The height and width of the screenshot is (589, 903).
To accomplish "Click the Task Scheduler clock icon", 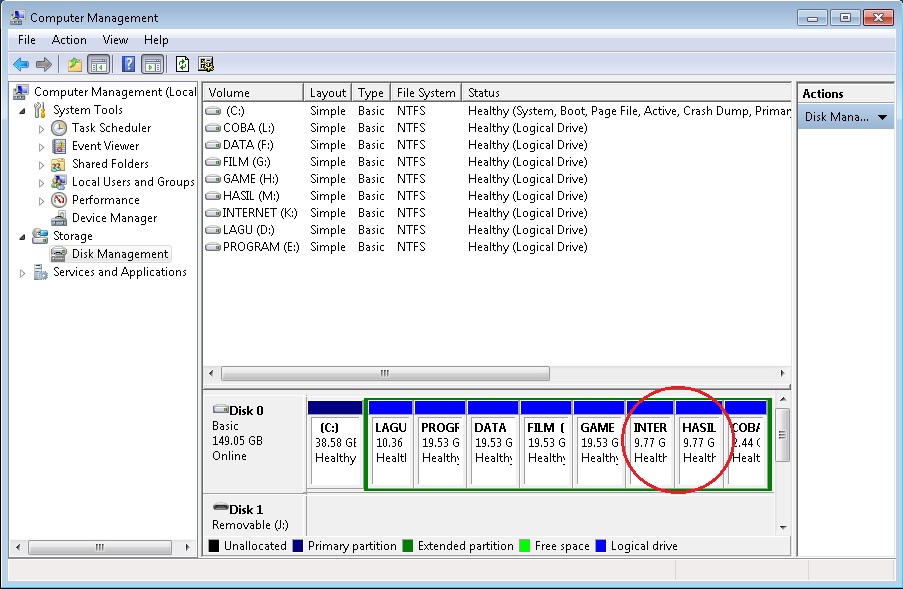I will (59, 128).
